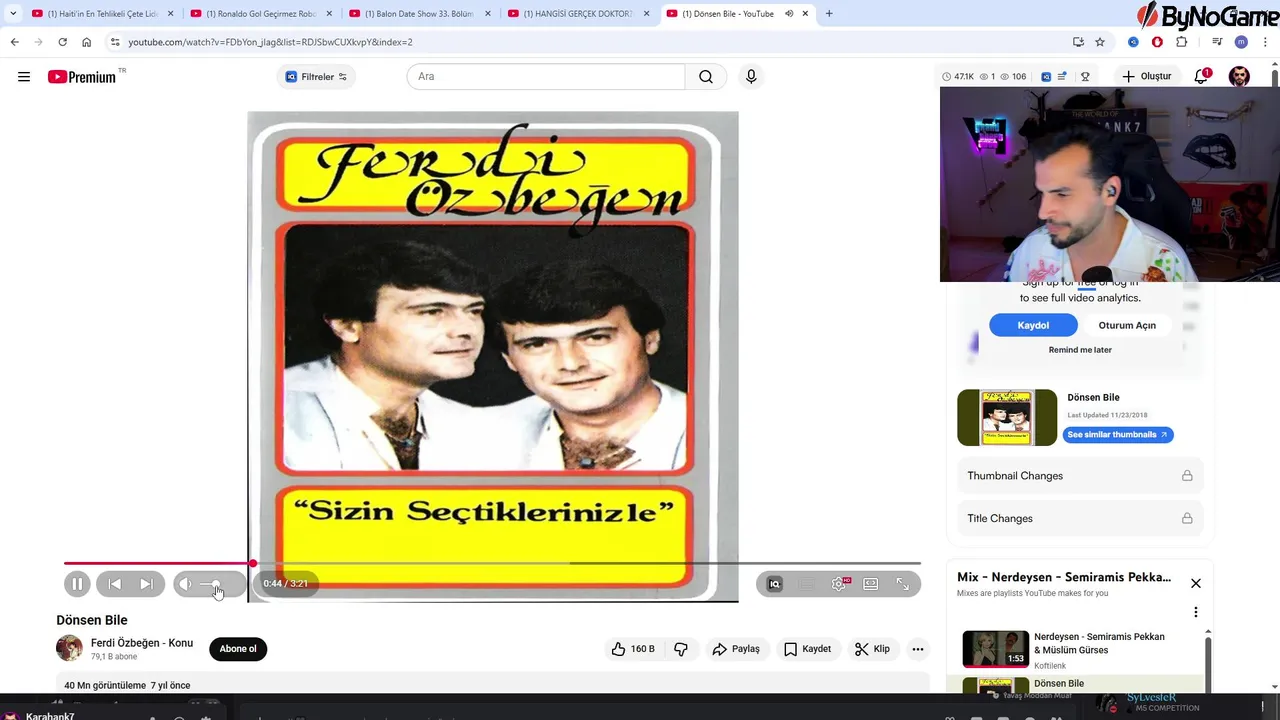Image resolution: width=1280 pixels, height=720 pixels.
Task: Close the Mix playlist panel
Action: click(1195, 583)
